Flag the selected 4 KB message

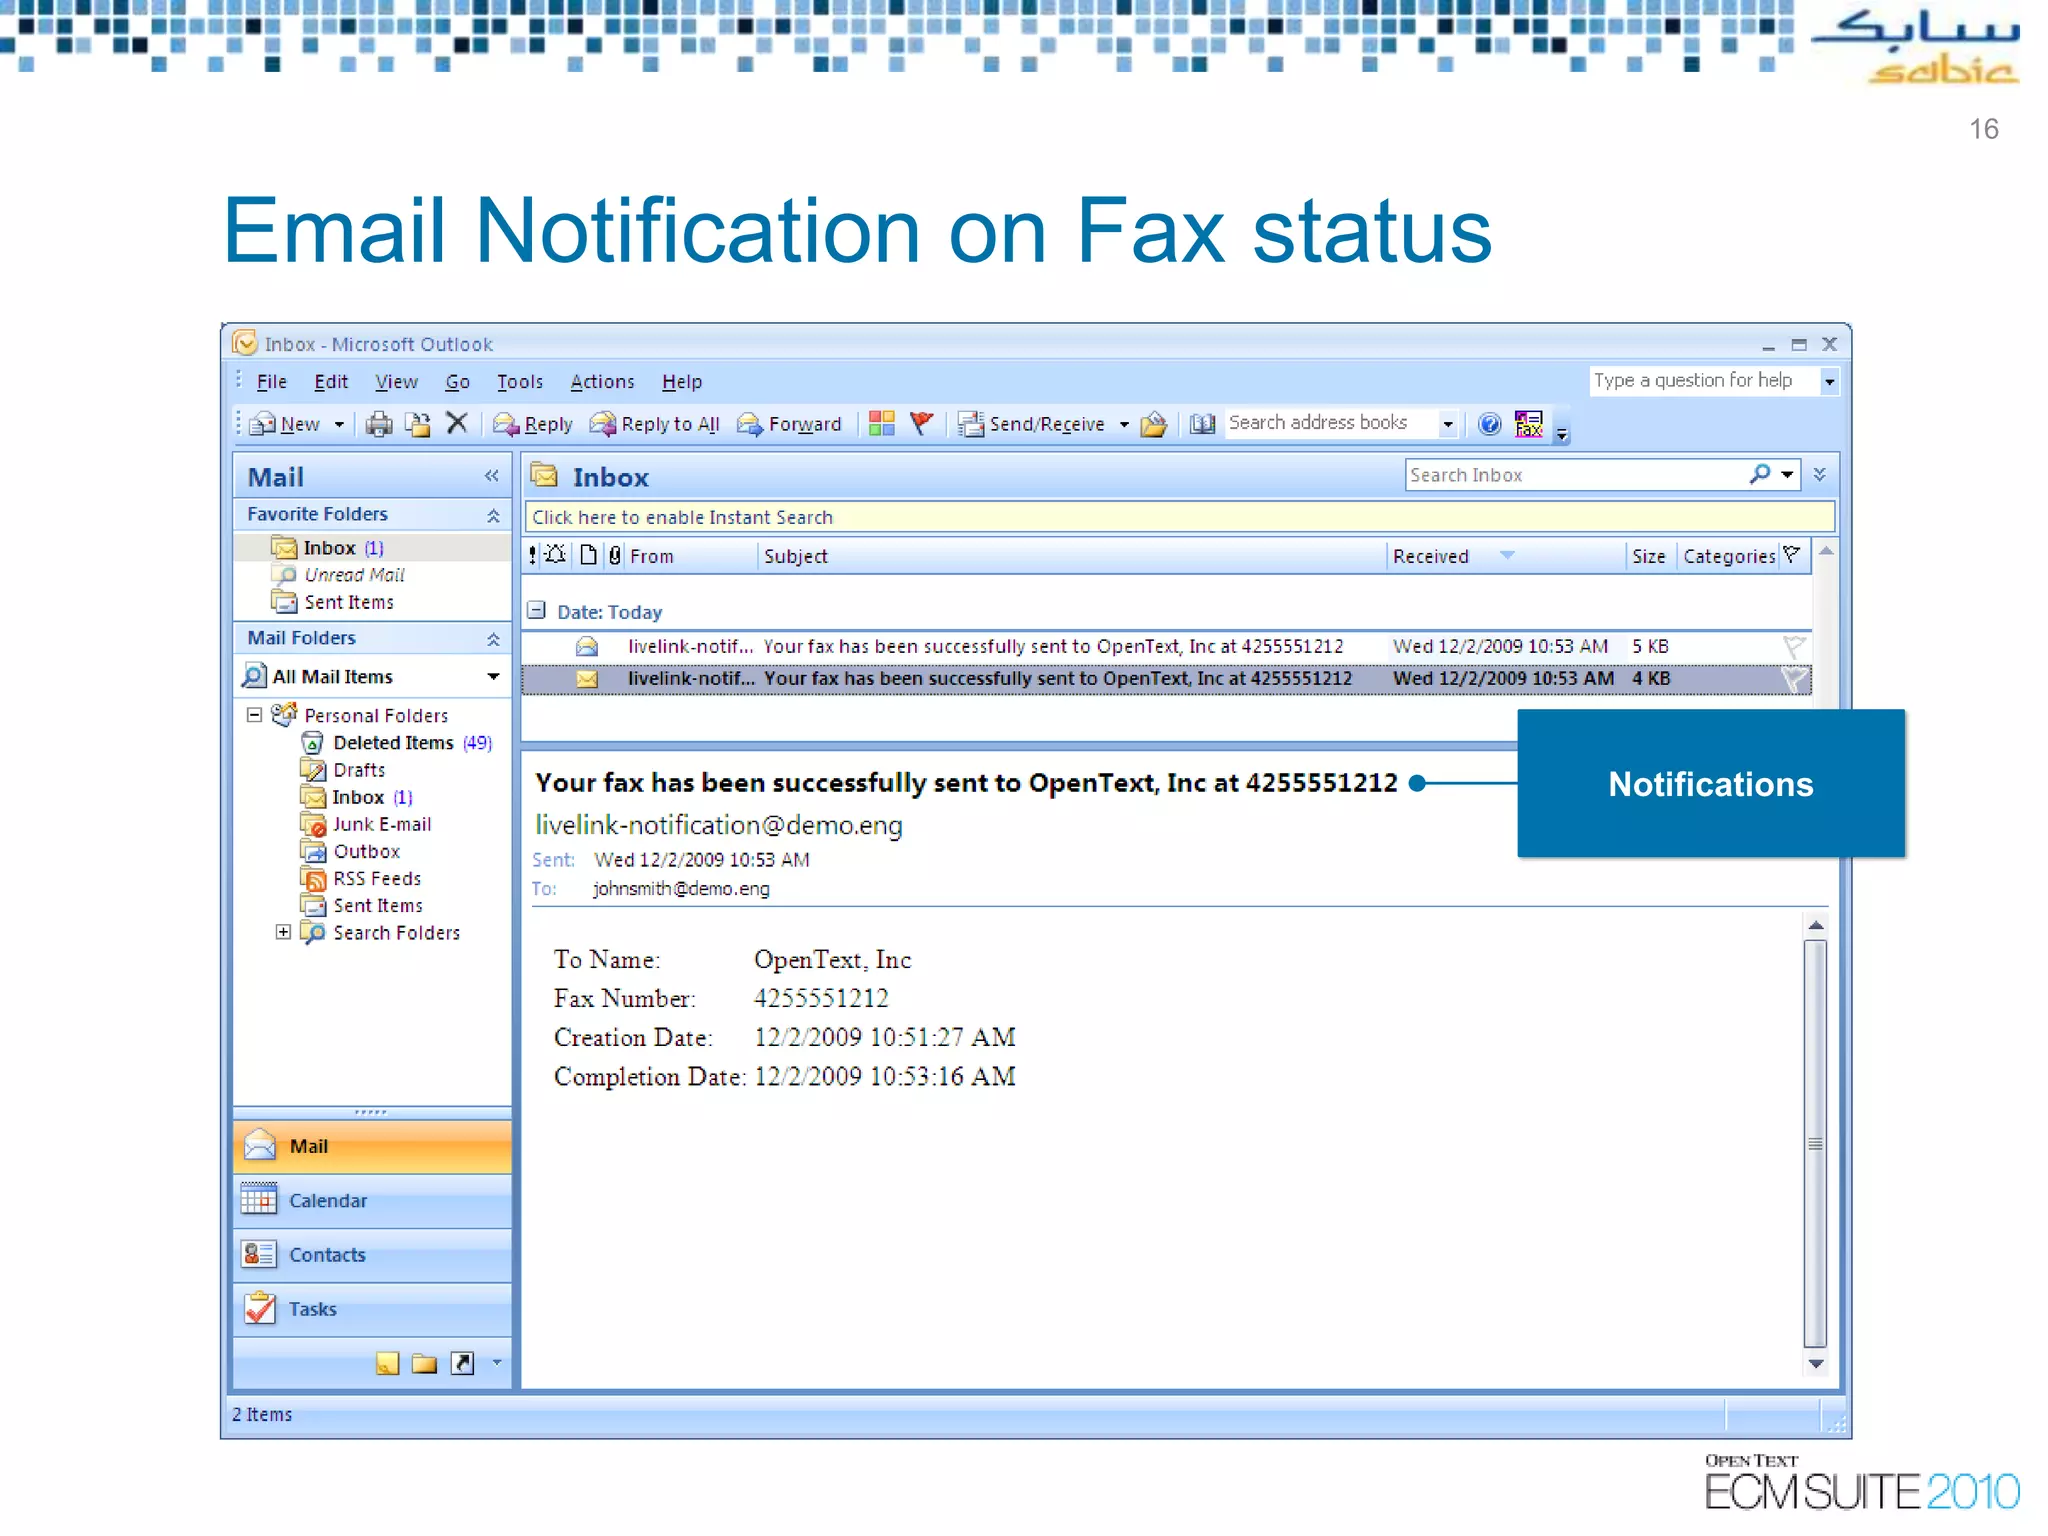(1794, 679)
